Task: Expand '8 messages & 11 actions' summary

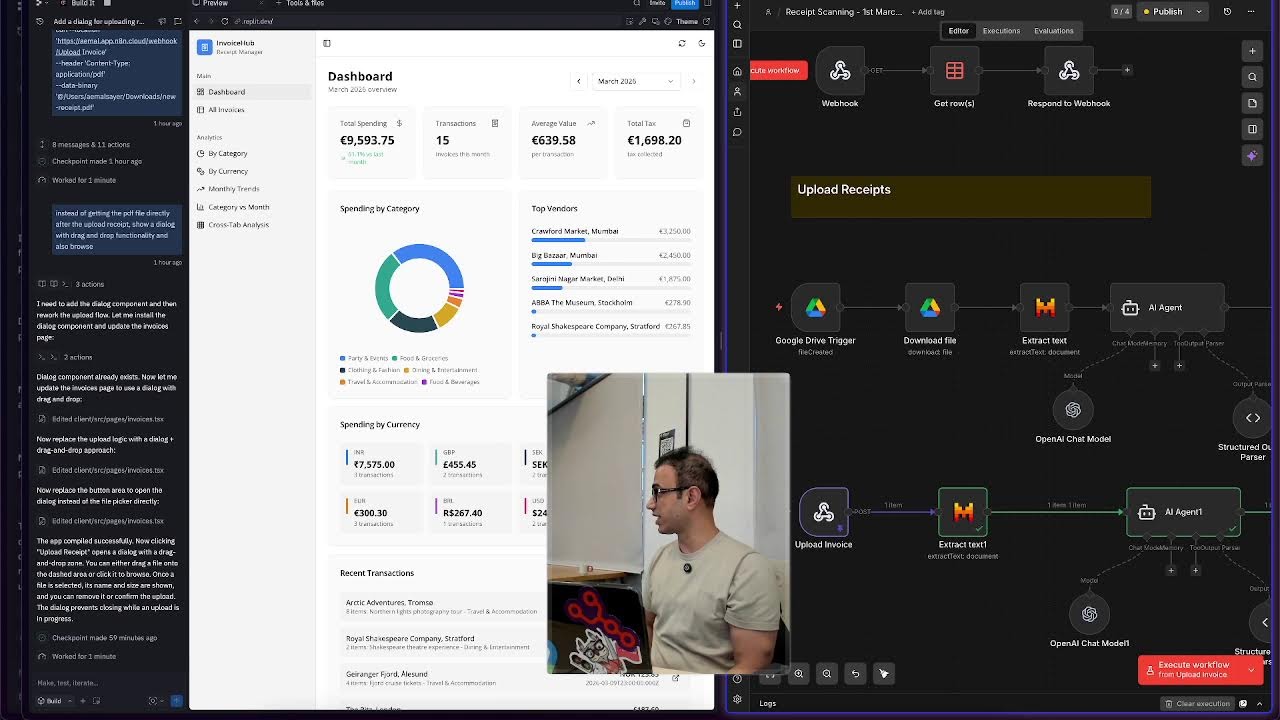Action: (84, 145)
